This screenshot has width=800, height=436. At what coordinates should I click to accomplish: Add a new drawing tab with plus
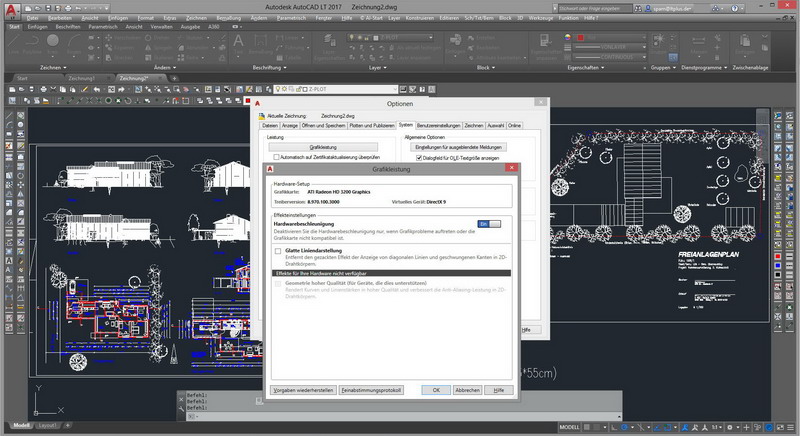[174, 79]
